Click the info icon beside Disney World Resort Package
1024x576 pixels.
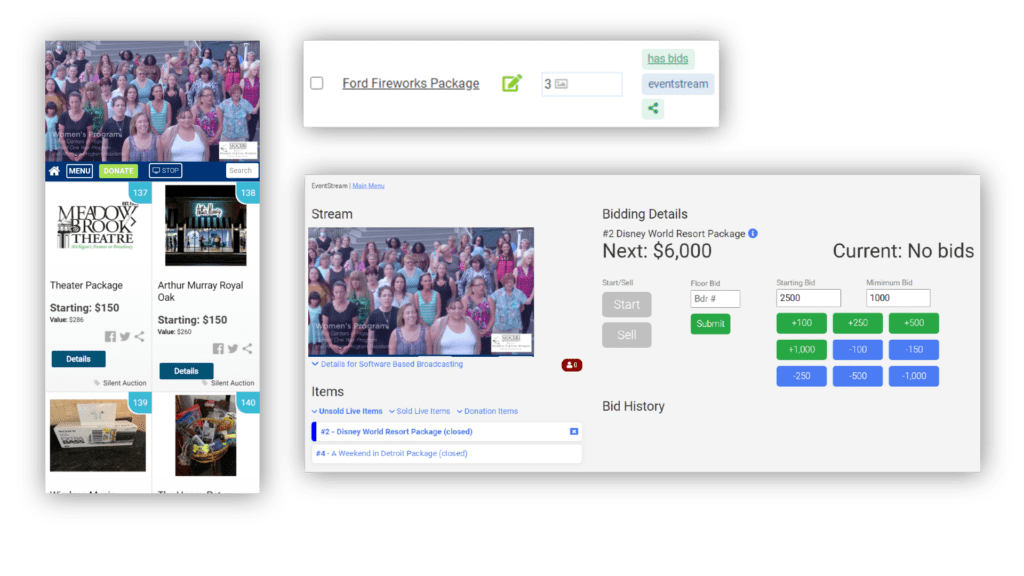753,234
